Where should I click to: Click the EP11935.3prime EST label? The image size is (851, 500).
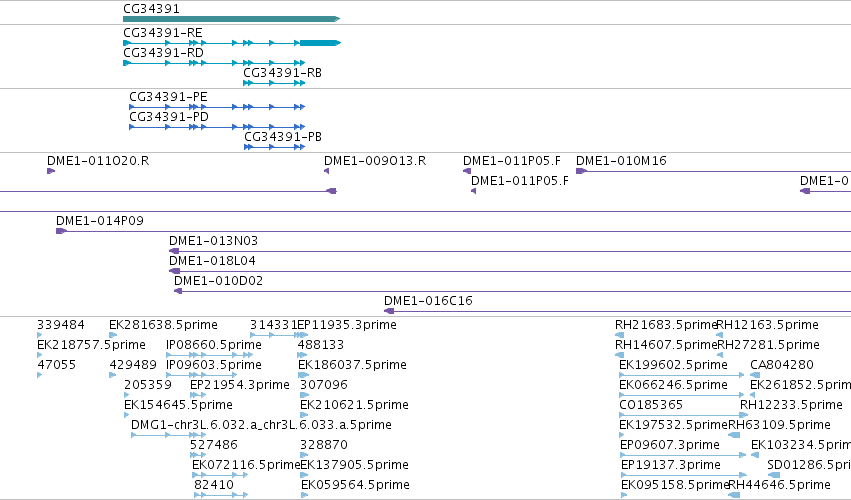(x=347, y=325)
